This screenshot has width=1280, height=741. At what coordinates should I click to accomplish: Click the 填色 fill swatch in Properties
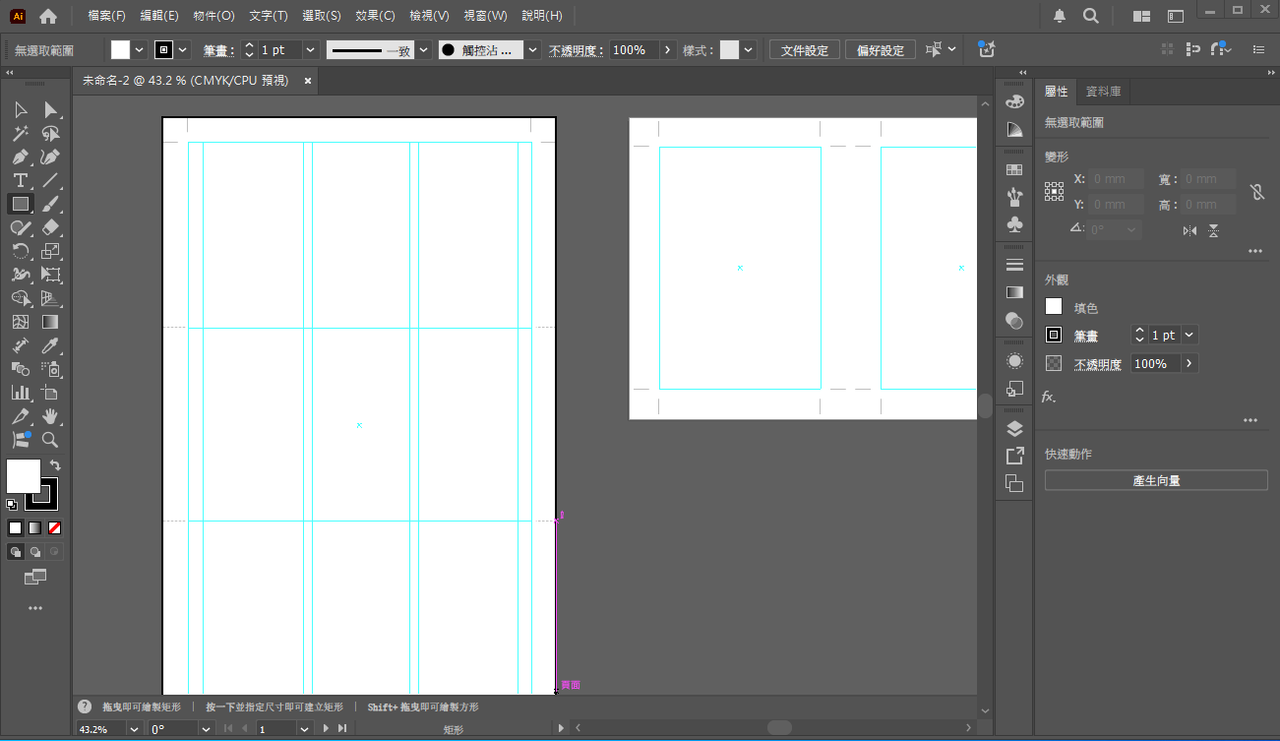click(1054, 307)
